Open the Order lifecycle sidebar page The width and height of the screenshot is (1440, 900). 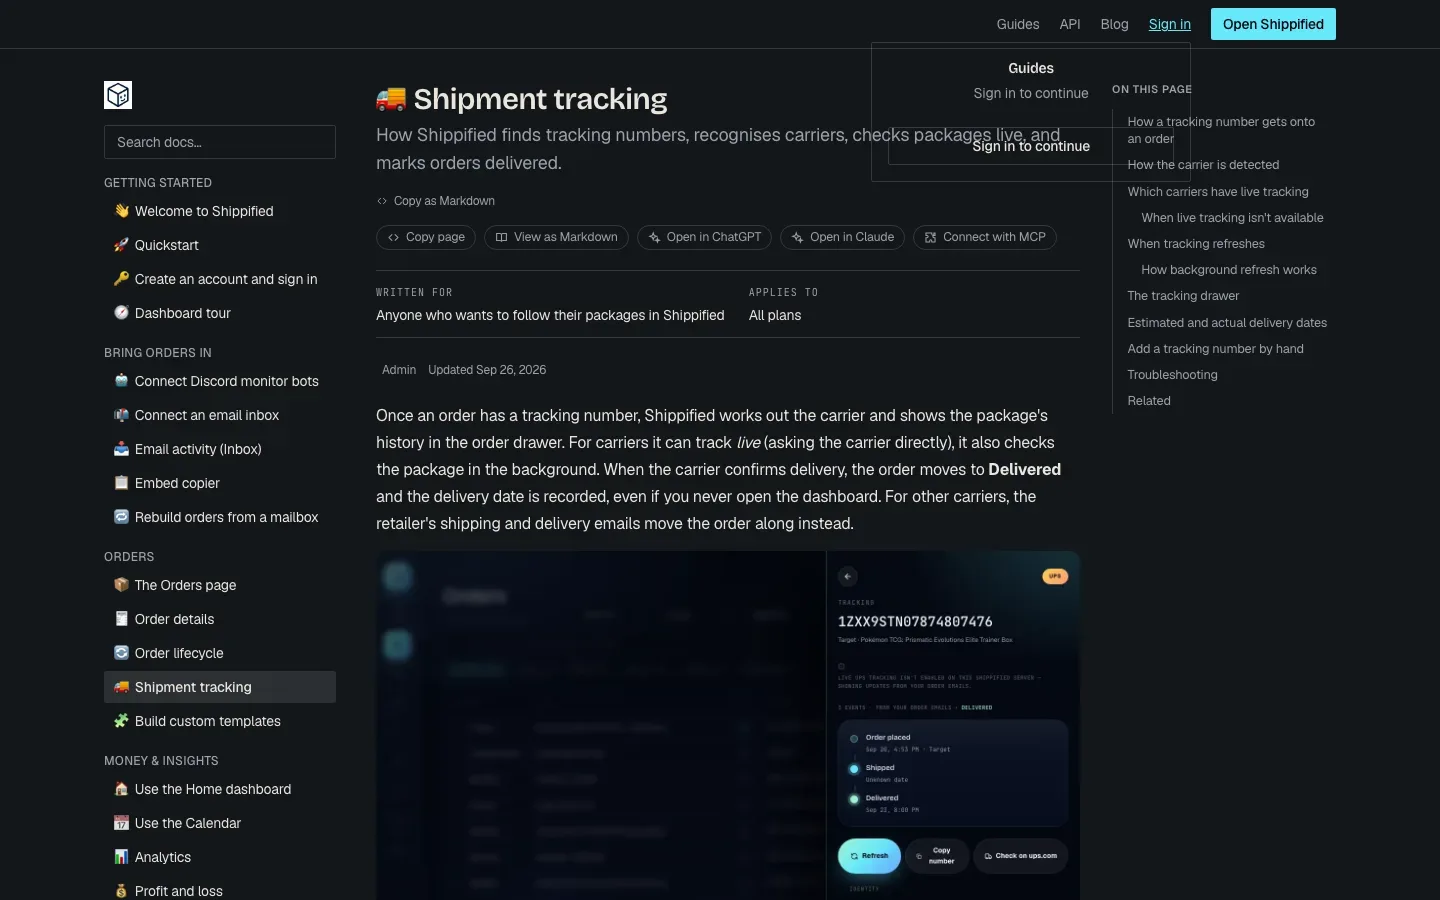[x=220, y=653]
